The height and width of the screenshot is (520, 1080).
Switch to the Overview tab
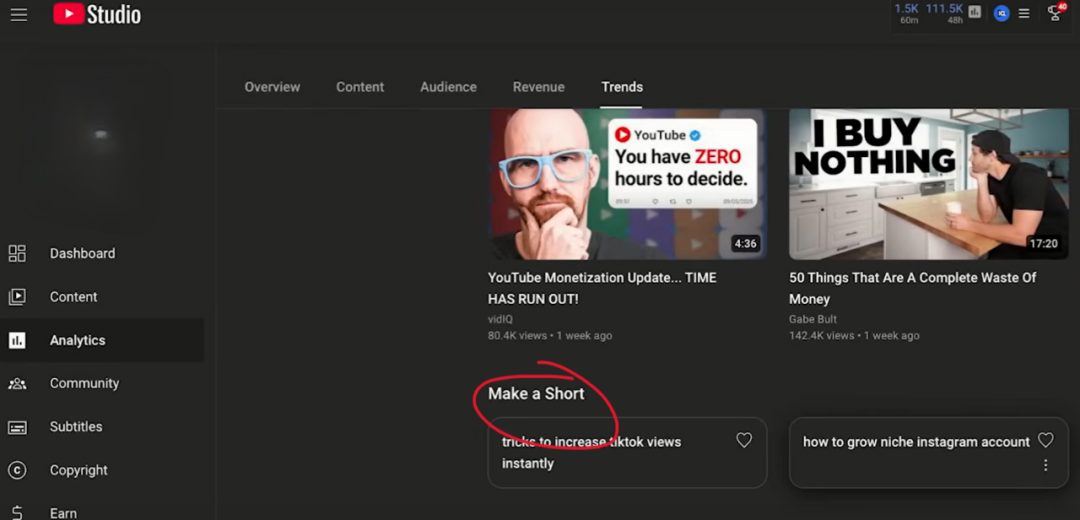(272, 87)
